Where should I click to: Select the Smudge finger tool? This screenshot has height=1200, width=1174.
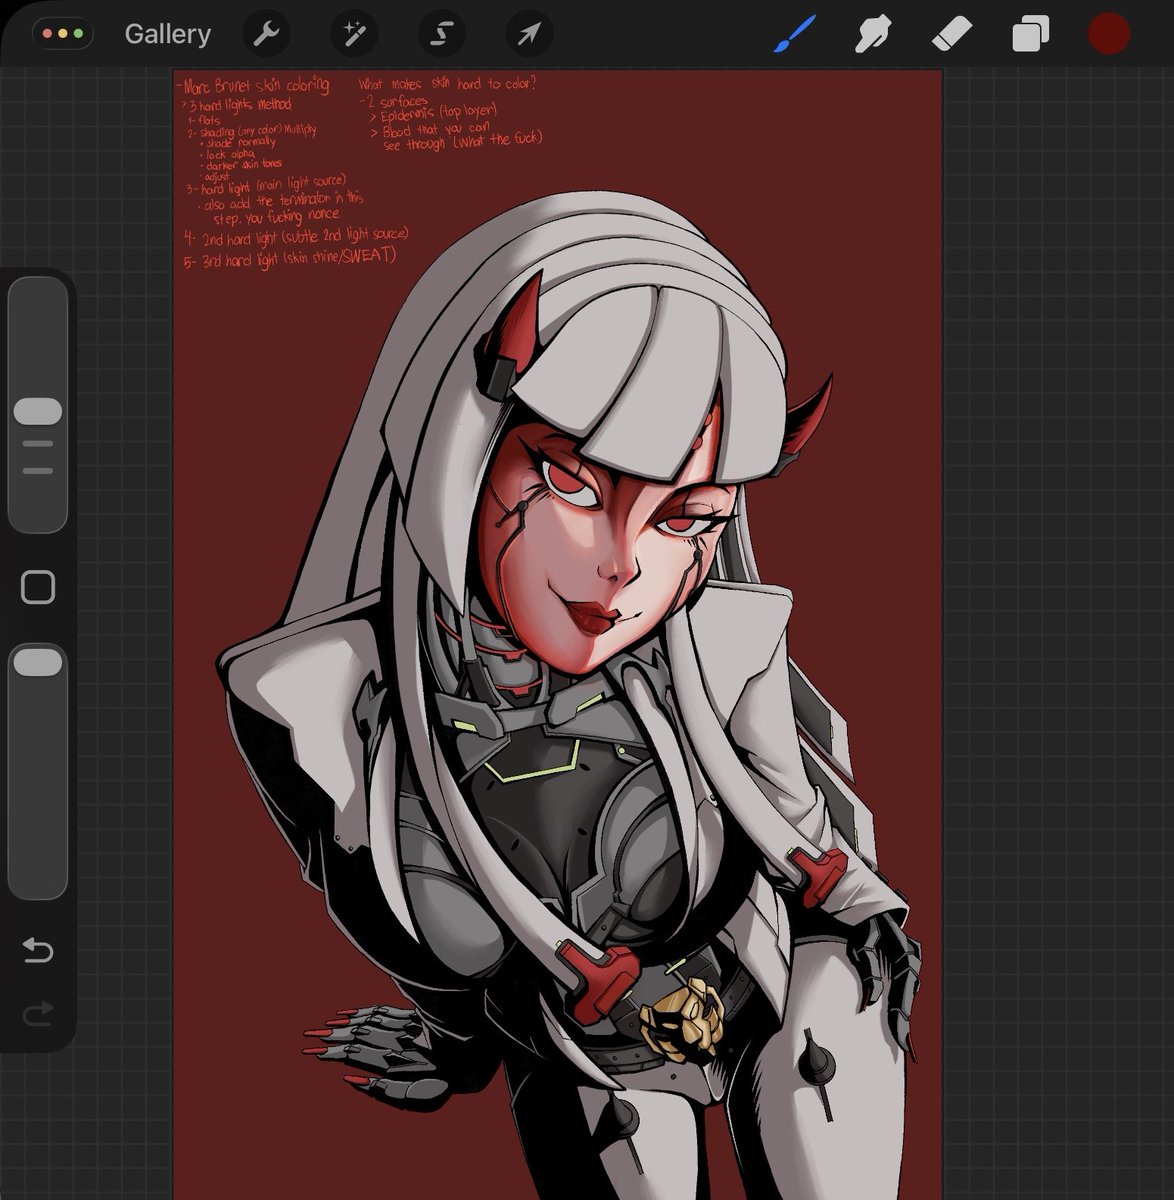point(873,34)
